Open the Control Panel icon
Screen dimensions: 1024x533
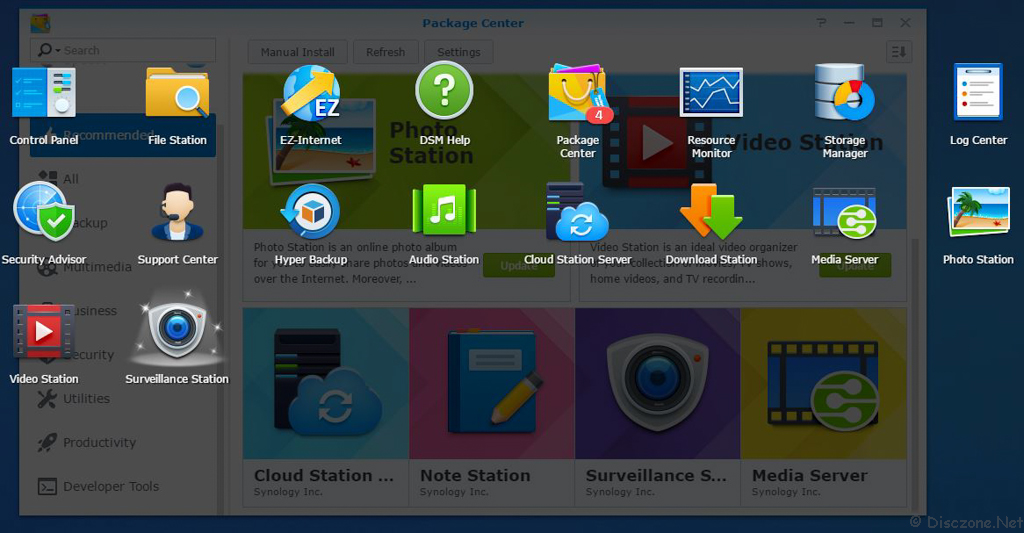44,93
